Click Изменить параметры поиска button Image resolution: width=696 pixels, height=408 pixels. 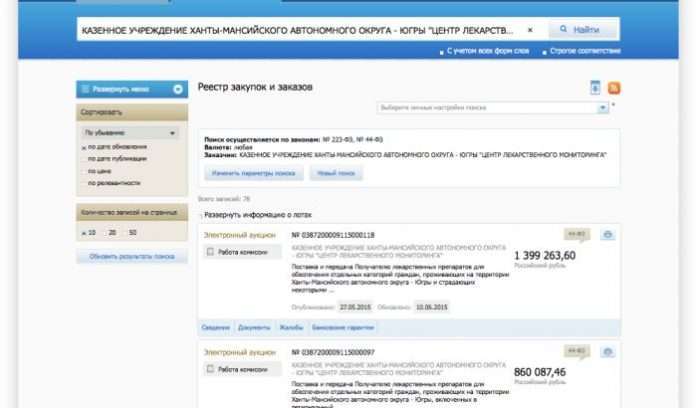[253, 174]
